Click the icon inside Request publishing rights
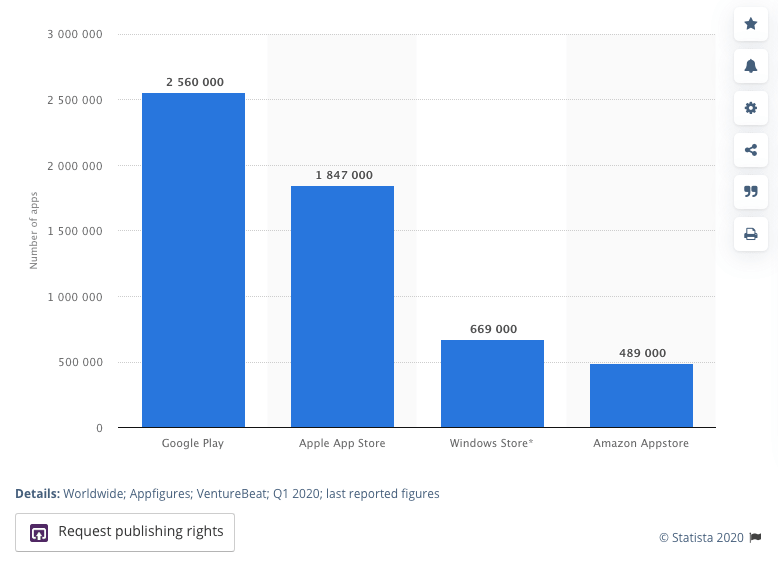Image resolution: width=778 pixels, height=568 pixels. (39, 533)
